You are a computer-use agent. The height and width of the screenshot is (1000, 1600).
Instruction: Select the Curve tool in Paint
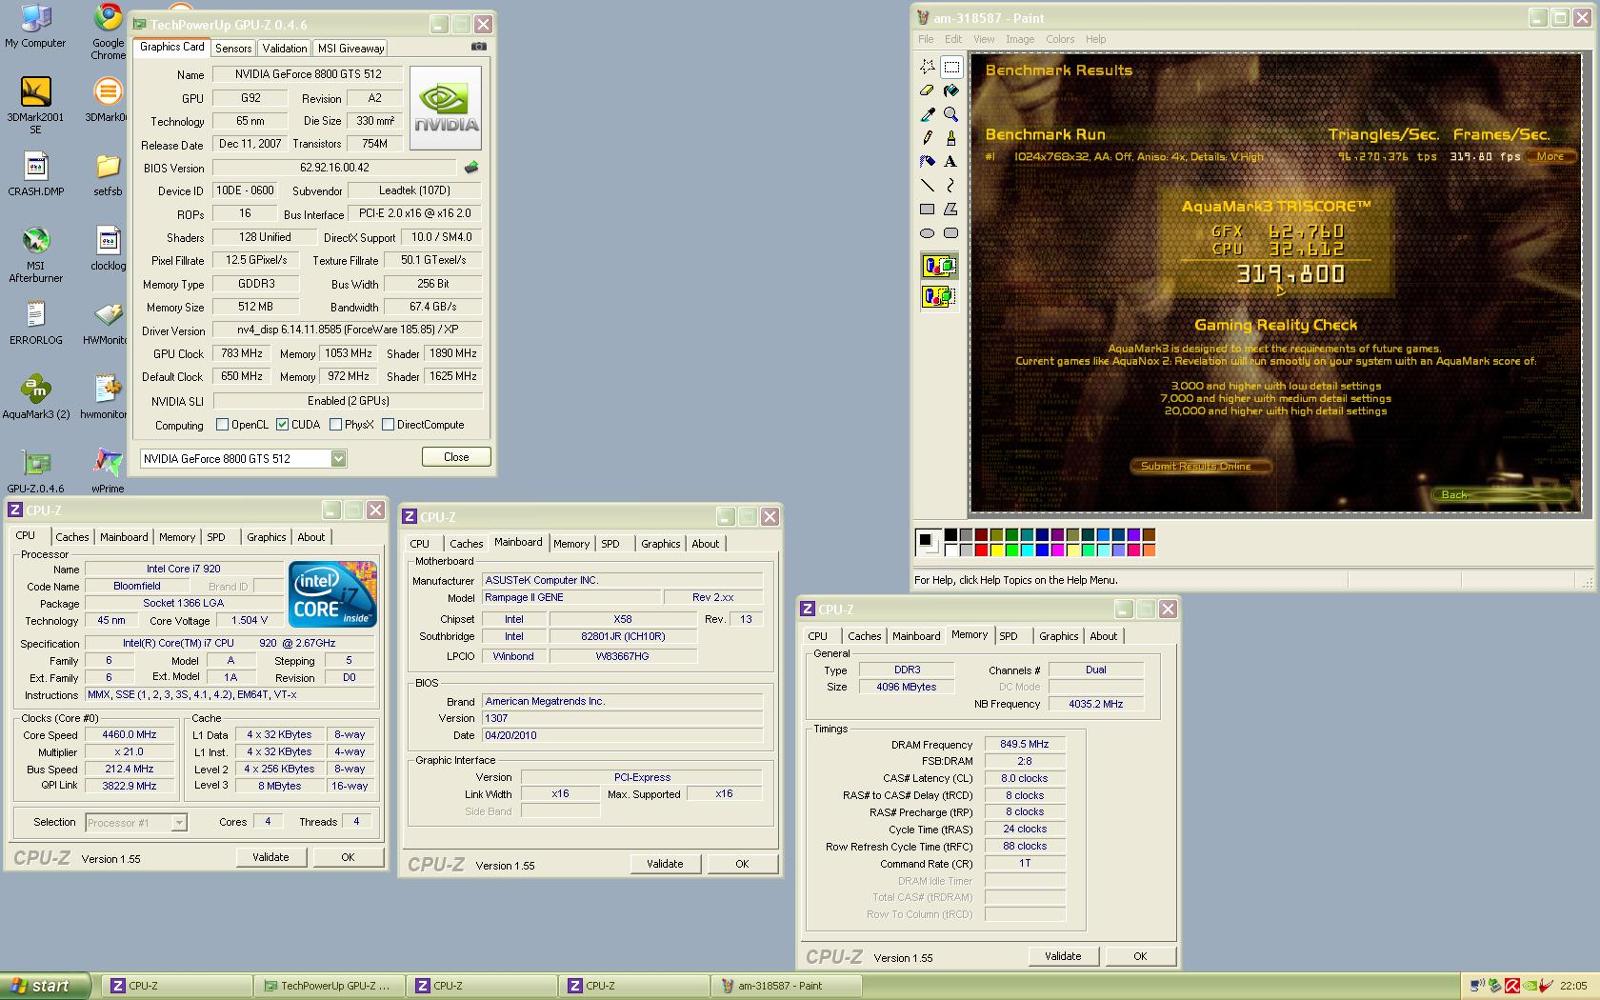point(951,185)
